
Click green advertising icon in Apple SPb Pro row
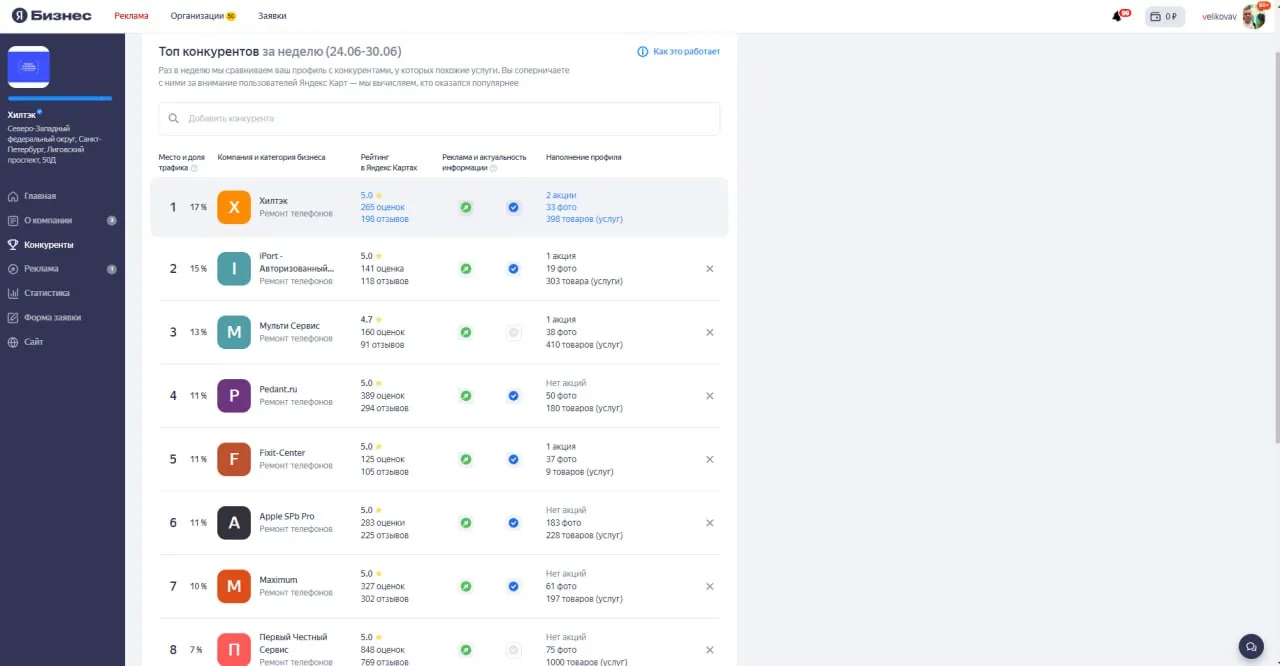465,523
